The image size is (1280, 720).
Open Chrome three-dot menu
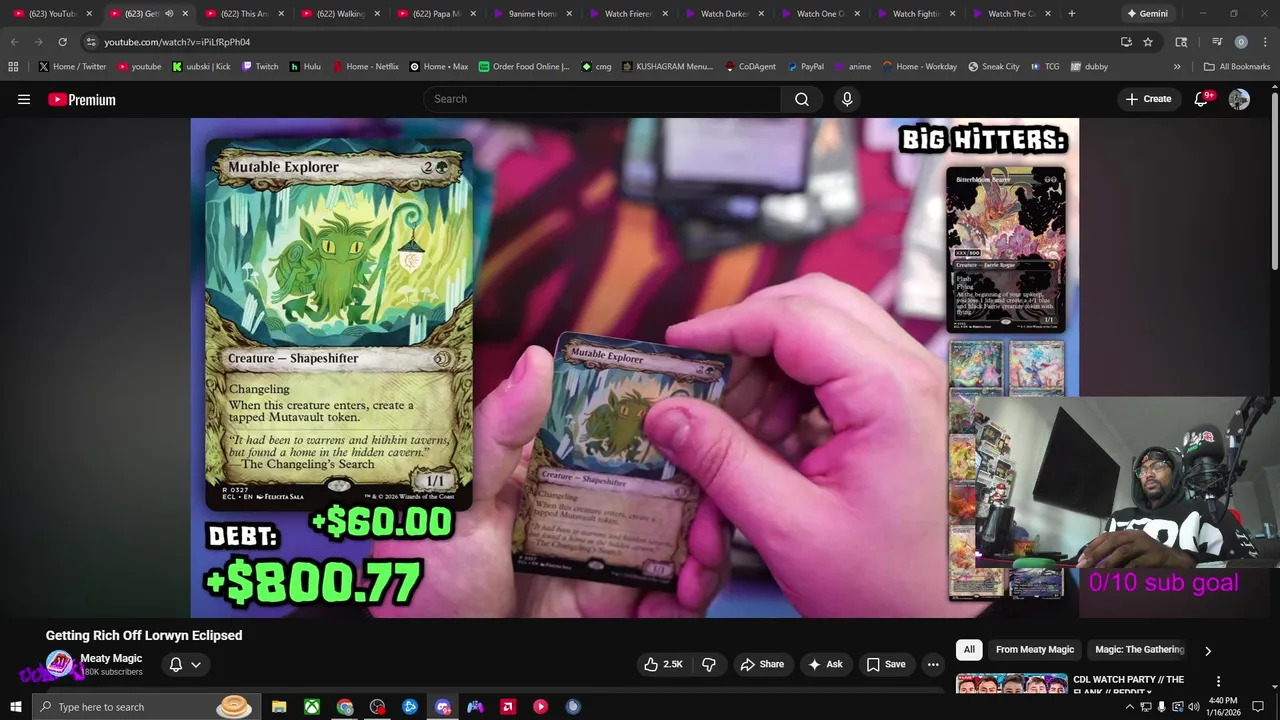(1264, 42)
